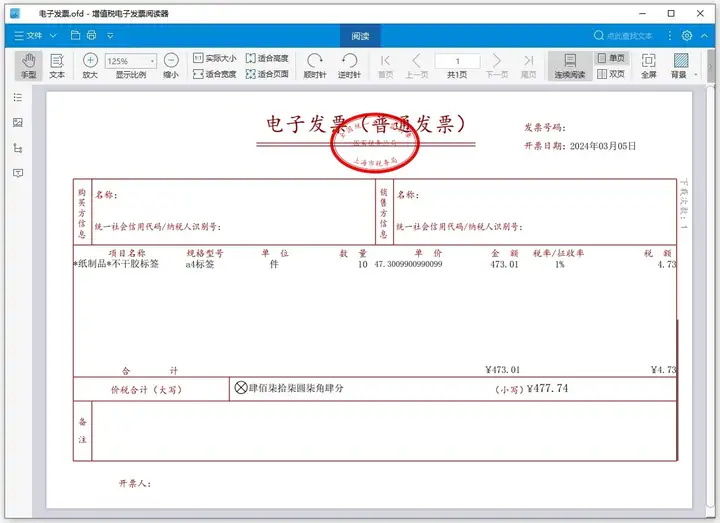This screenshot has height=523, width=720.
Task: Click the unit cell 件
Action: click(274, 264)
